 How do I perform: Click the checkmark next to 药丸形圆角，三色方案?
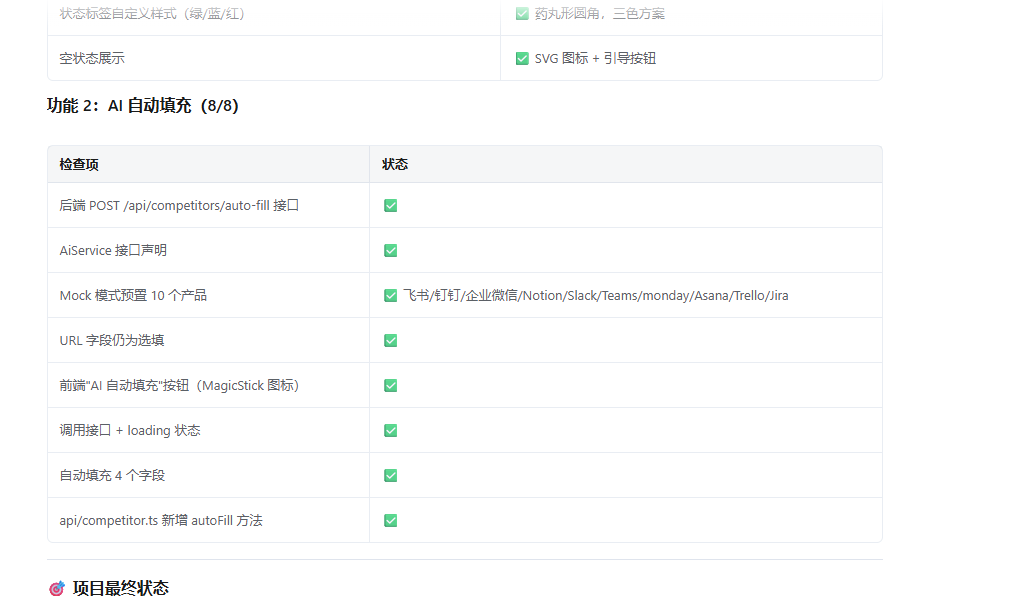[x=522, y=14]
